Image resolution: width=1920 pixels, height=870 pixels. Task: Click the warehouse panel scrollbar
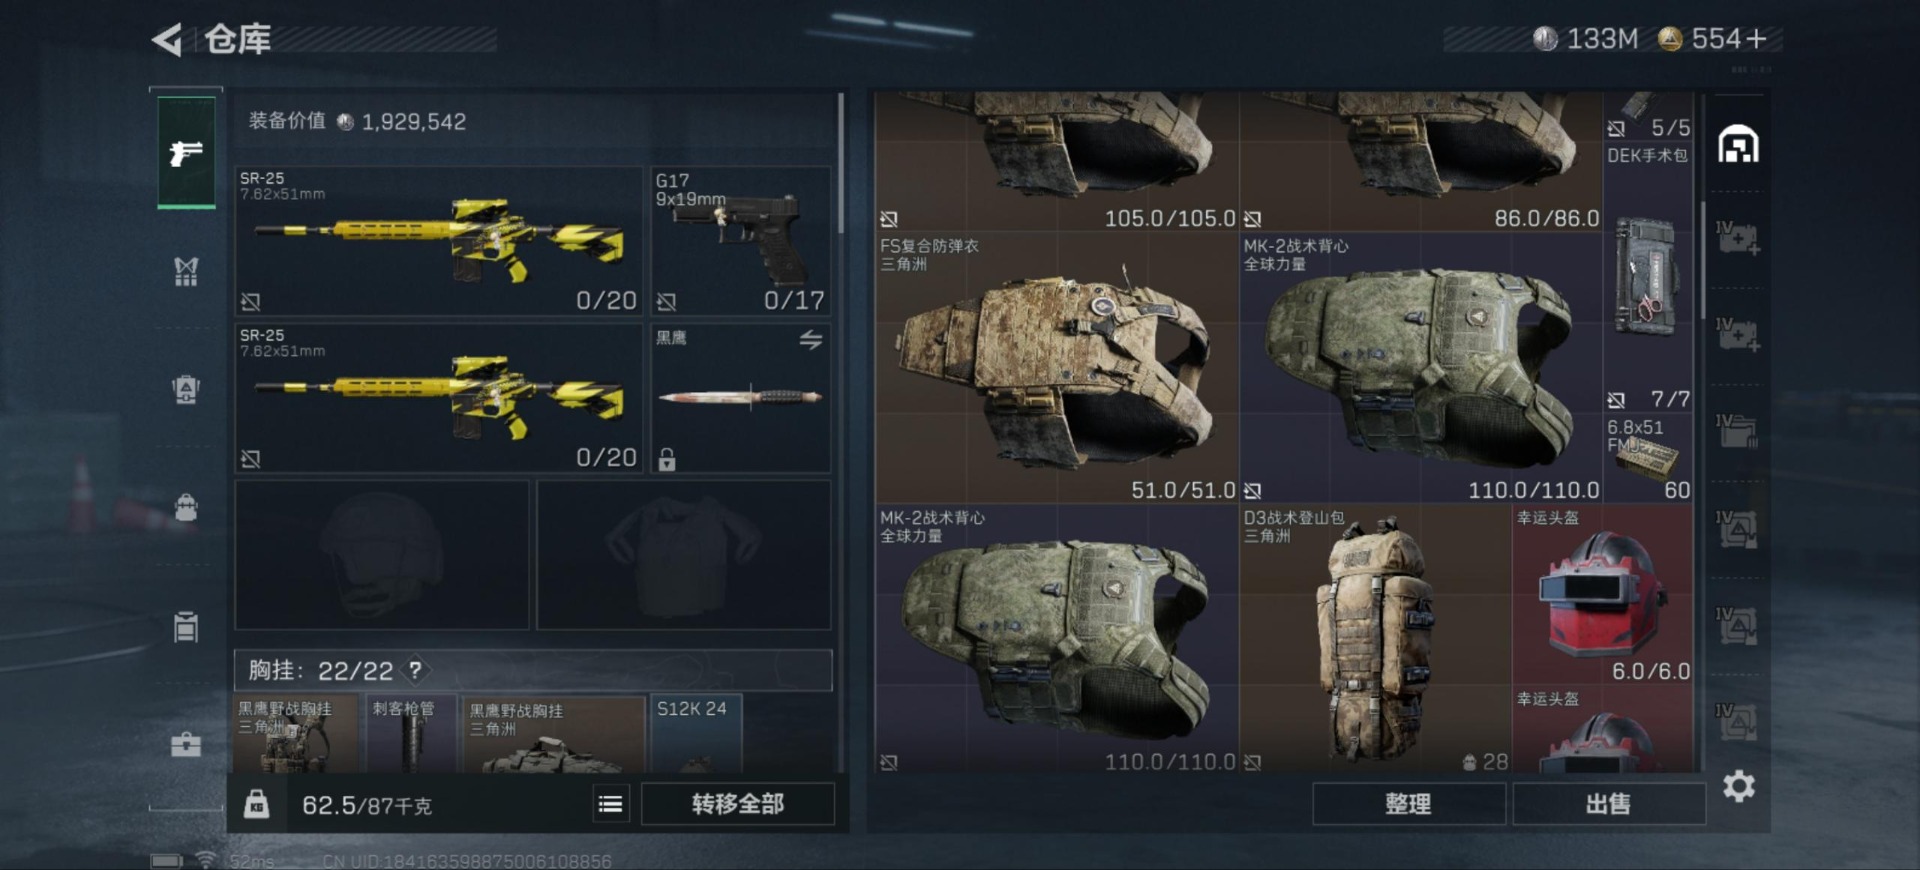[1703, 260]
